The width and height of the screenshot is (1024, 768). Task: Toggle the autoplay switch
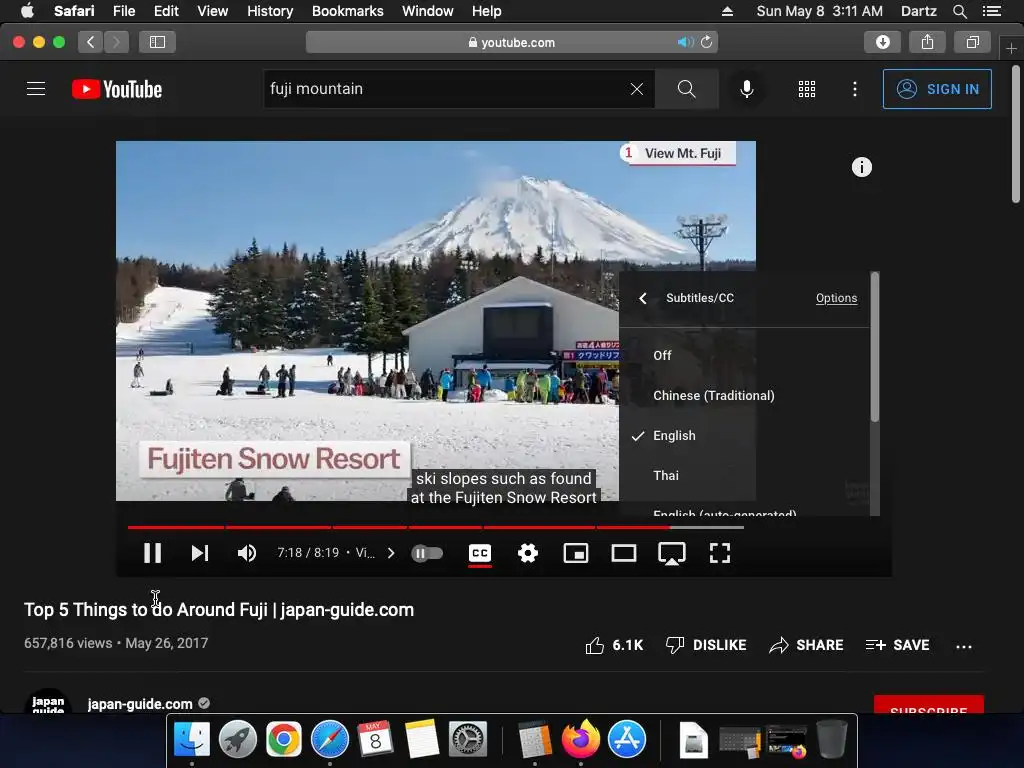pos(427,554)
